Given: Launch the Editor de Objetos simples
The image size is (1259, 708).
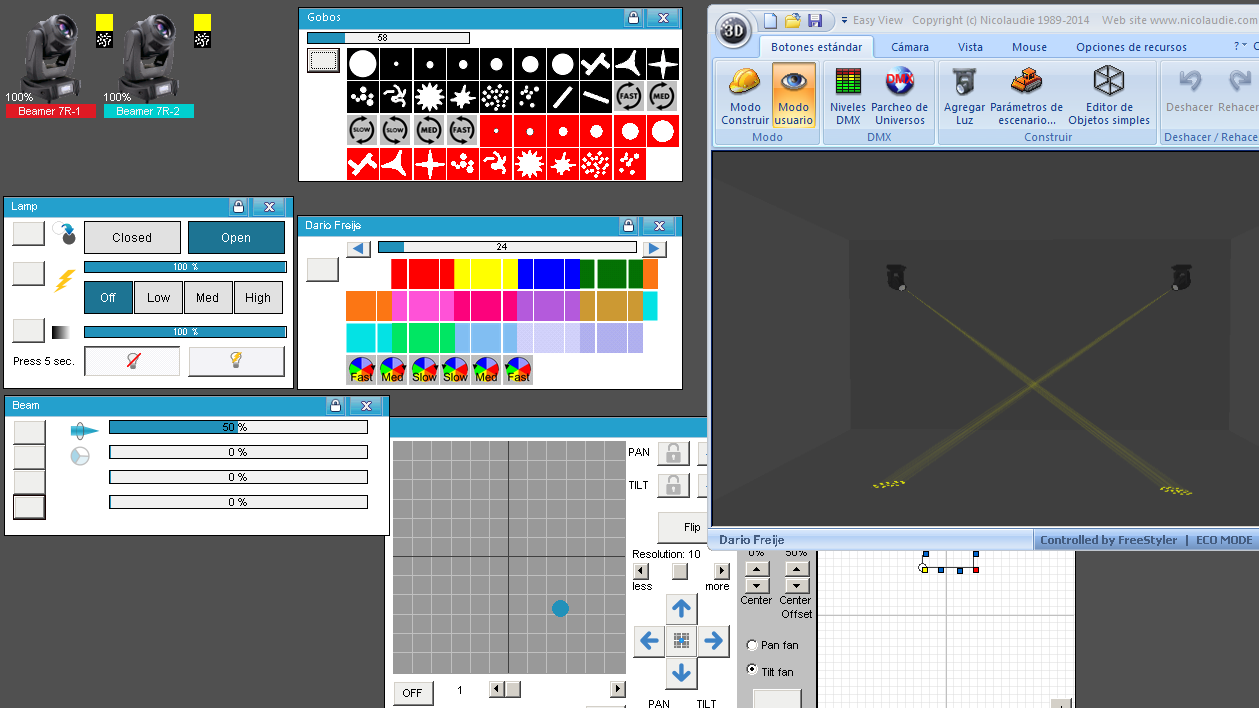Looking at the screenshot, I should pyautogui.click(x=1108, y=95).
